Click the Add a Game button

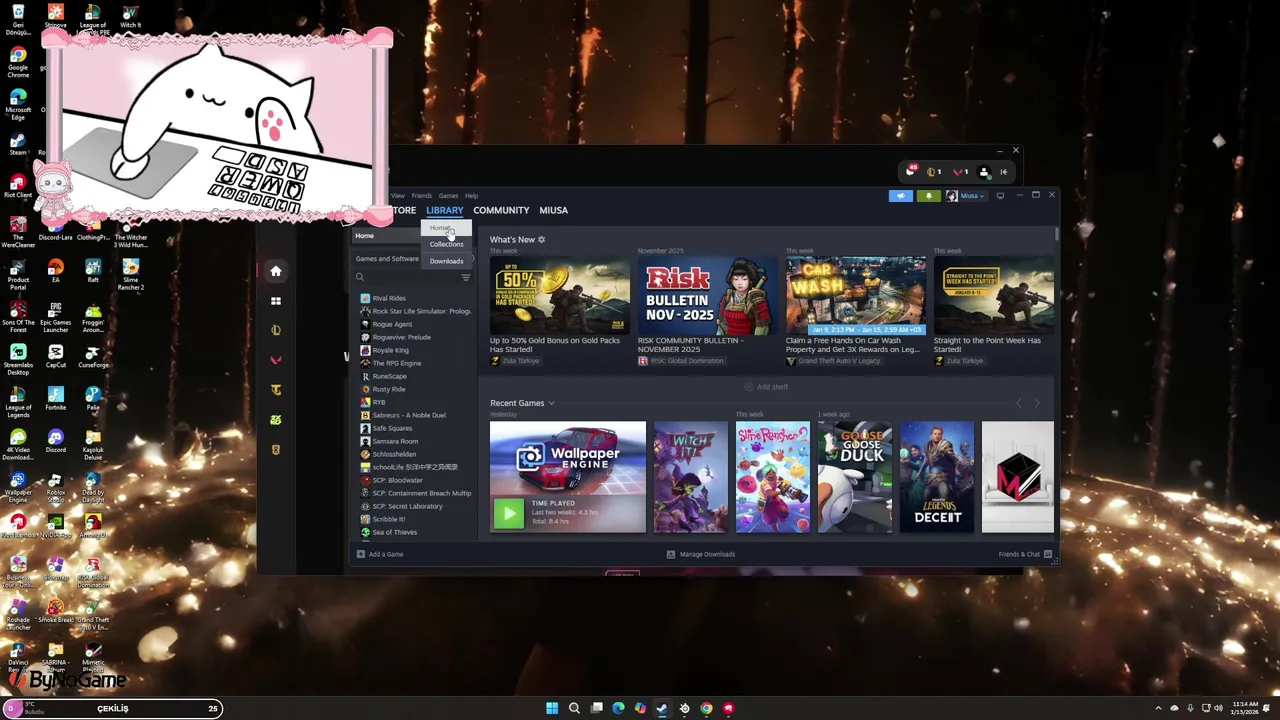380,554
